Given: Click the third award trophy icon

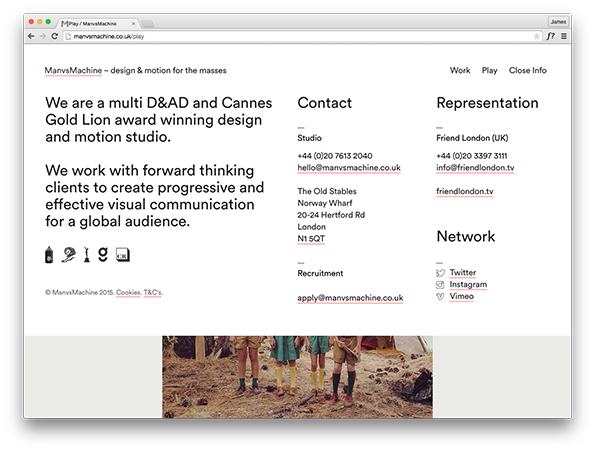Looking at the screenshot, I should click(87, 255).
